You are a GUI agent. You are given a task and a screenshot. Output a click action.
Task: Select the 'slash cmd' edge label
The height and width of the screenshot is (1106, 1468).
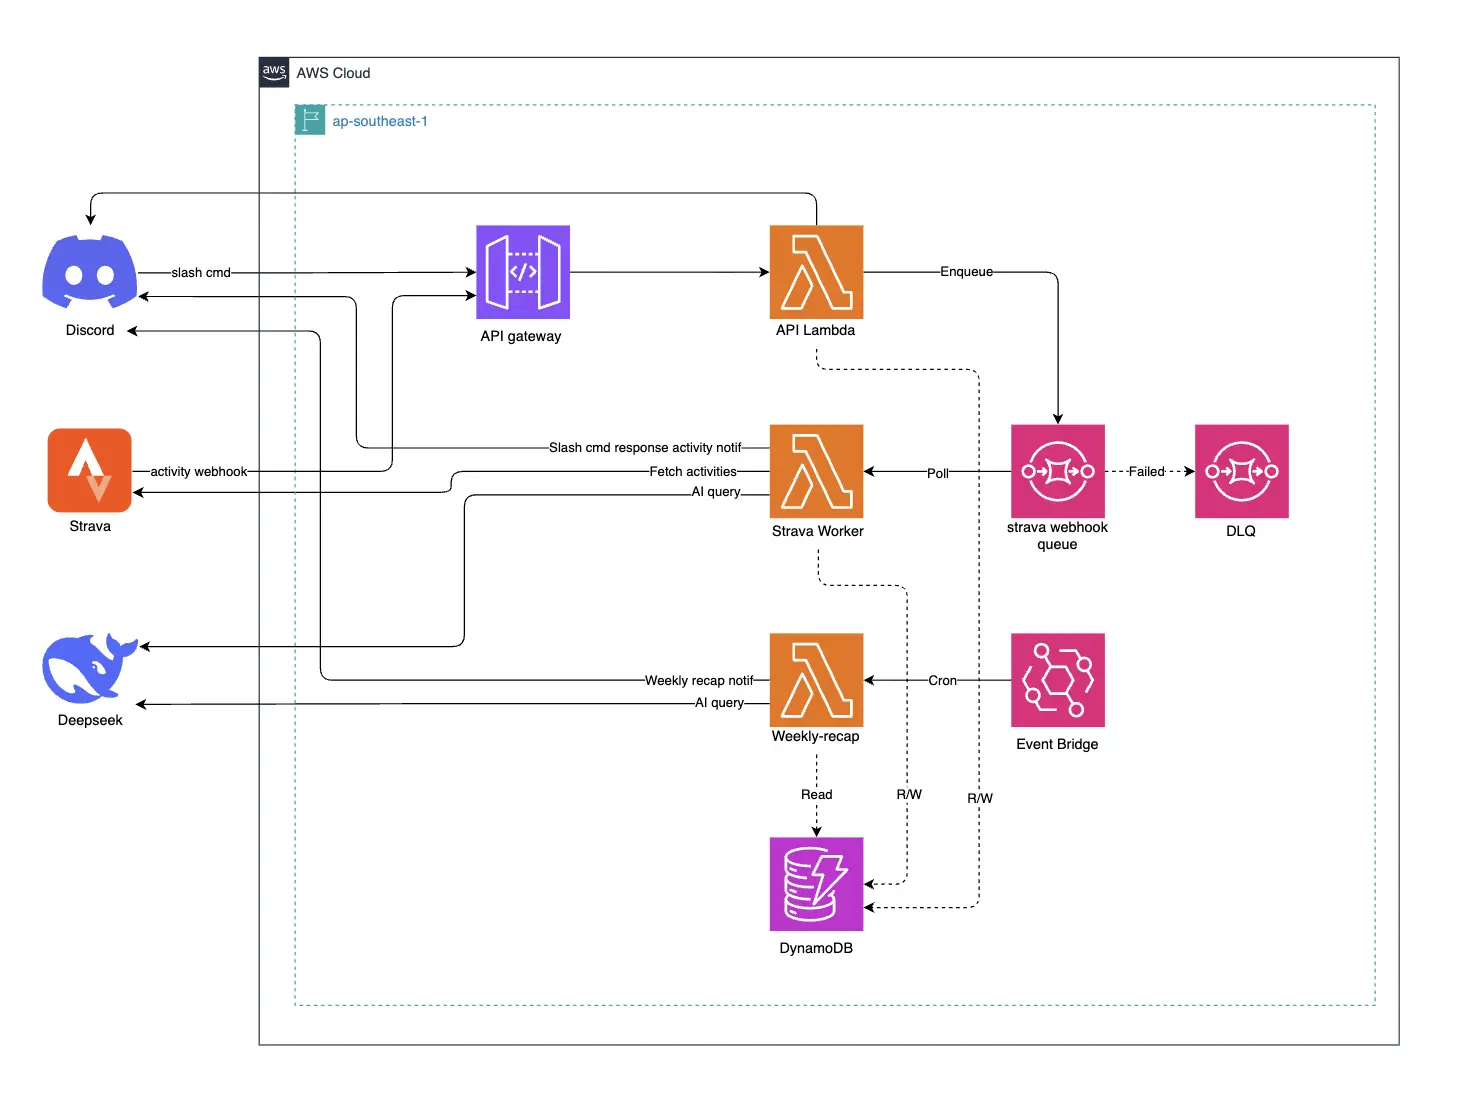point(201,272)
